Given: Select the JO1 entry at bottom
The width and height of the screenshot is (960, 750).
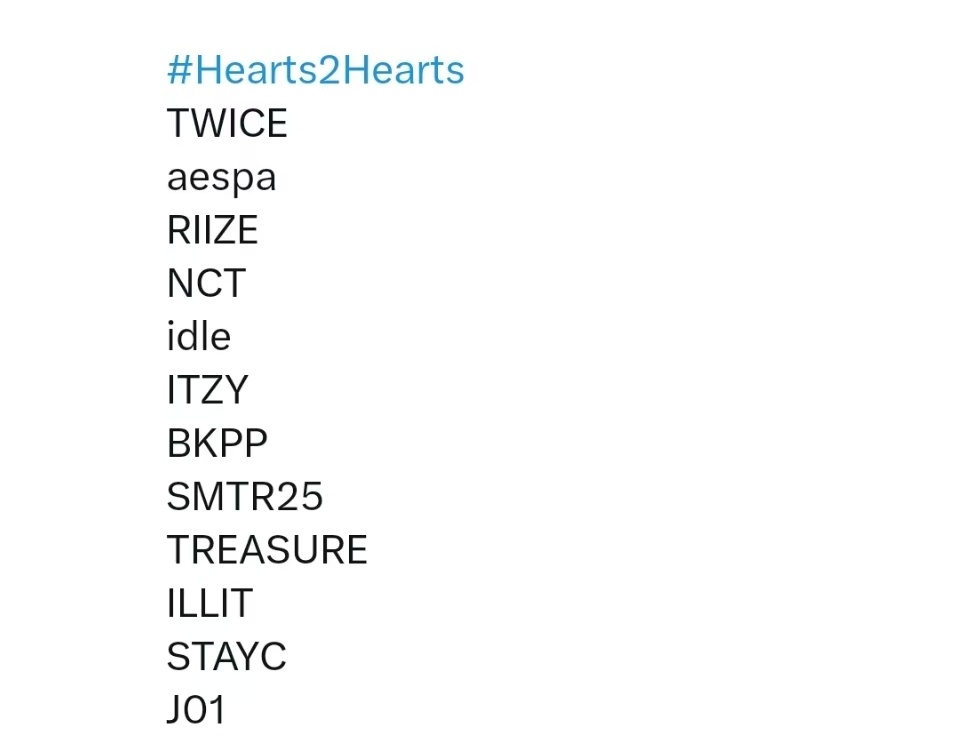Looking at the screenshot, I should pyautogui.click(x=196, y=710).
